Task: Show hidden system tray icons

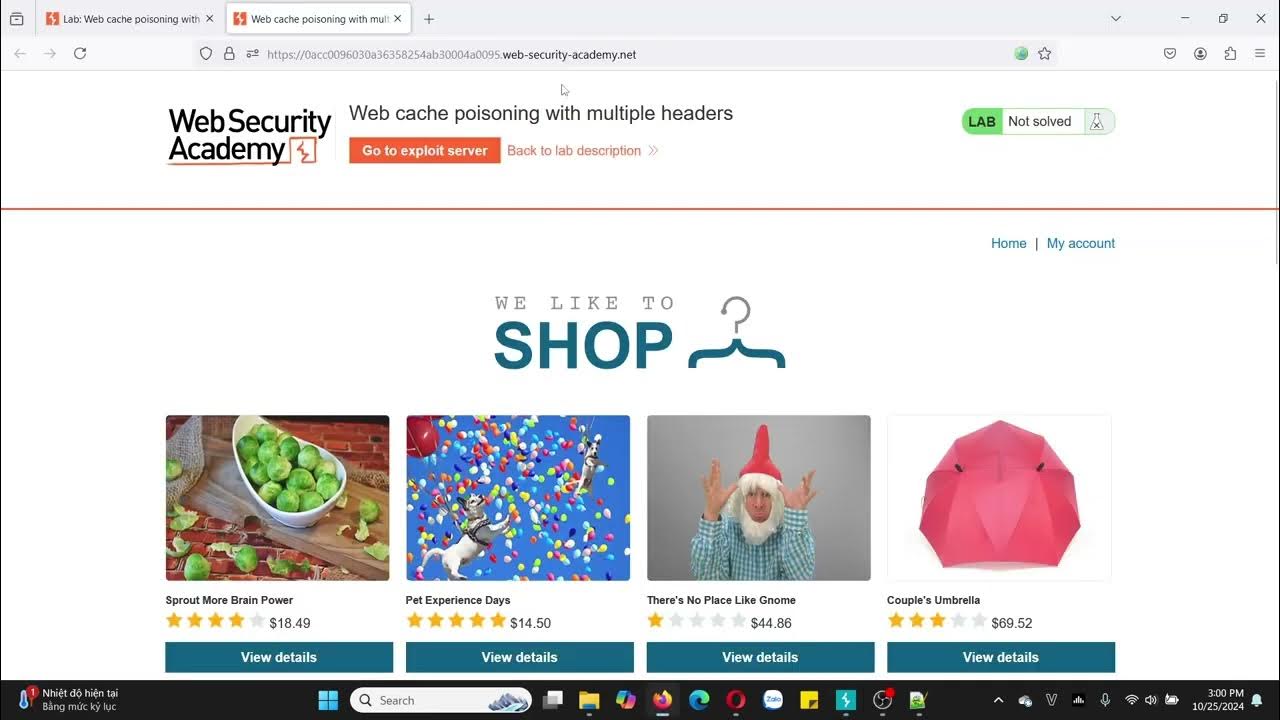Action: coord(998,700)
